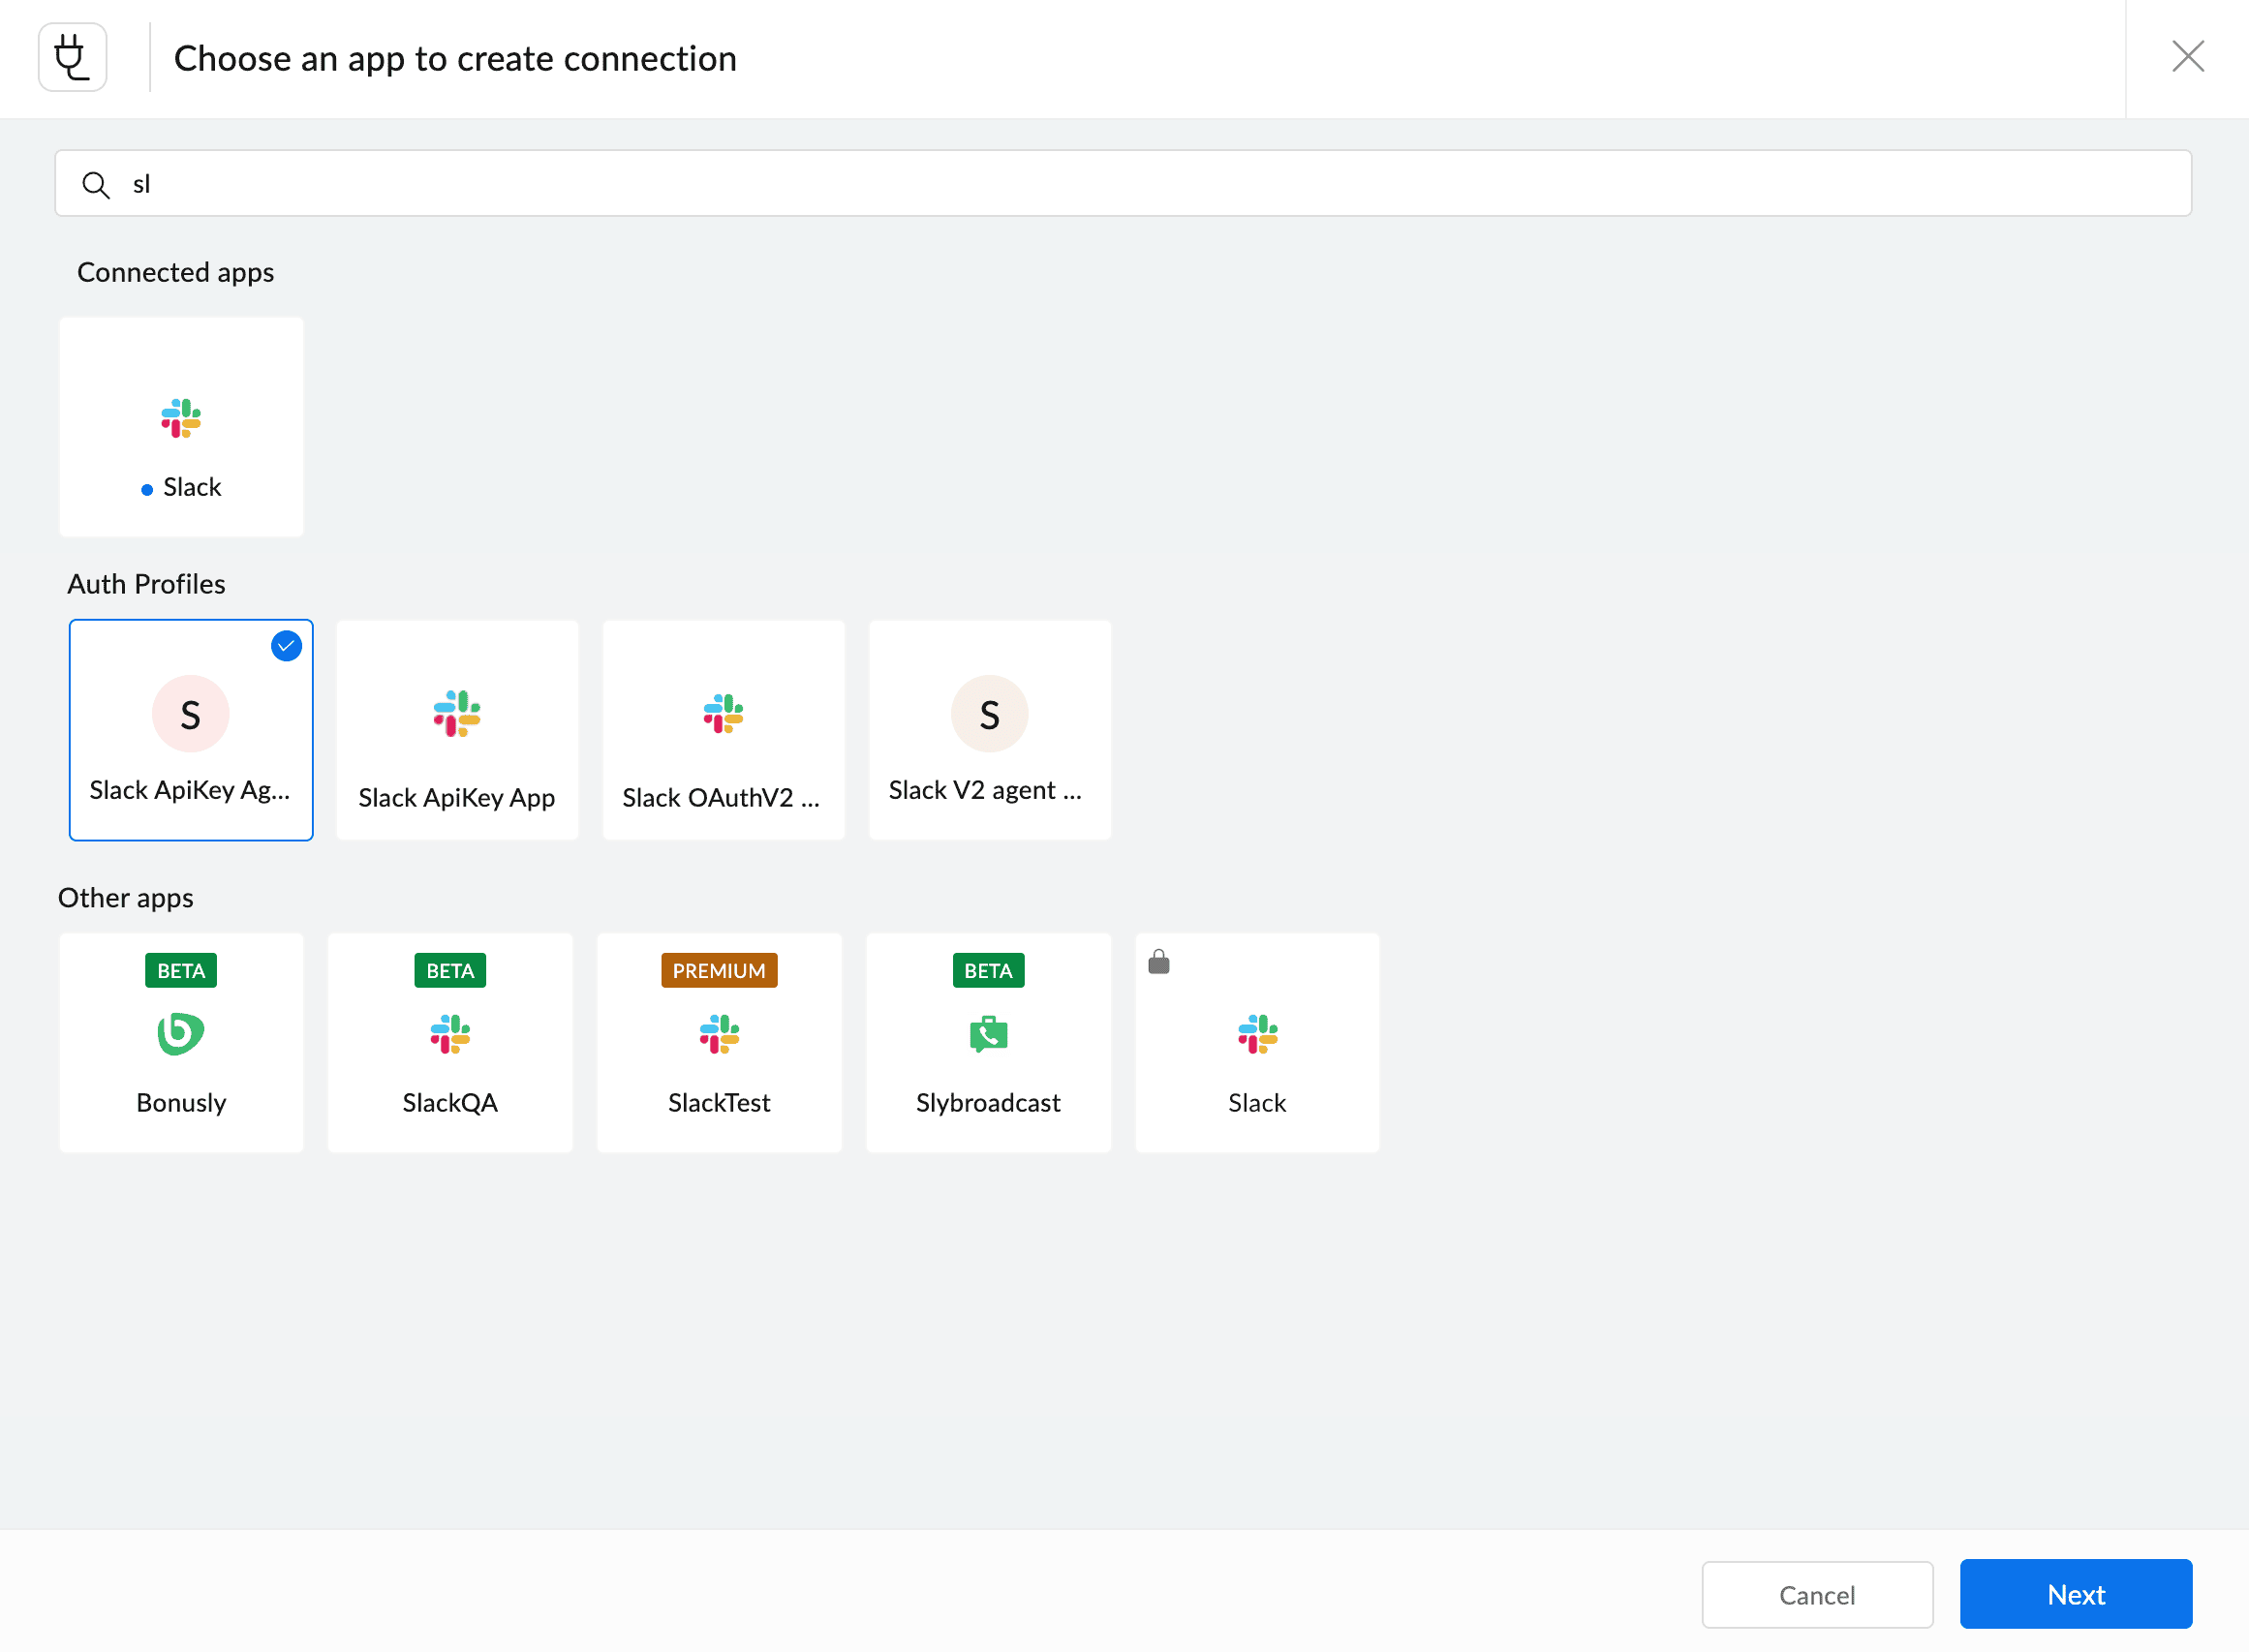Click the lock icon on the Slack tile
The width and height of the screenshot is (2249, 1652).
(1160, 963)
